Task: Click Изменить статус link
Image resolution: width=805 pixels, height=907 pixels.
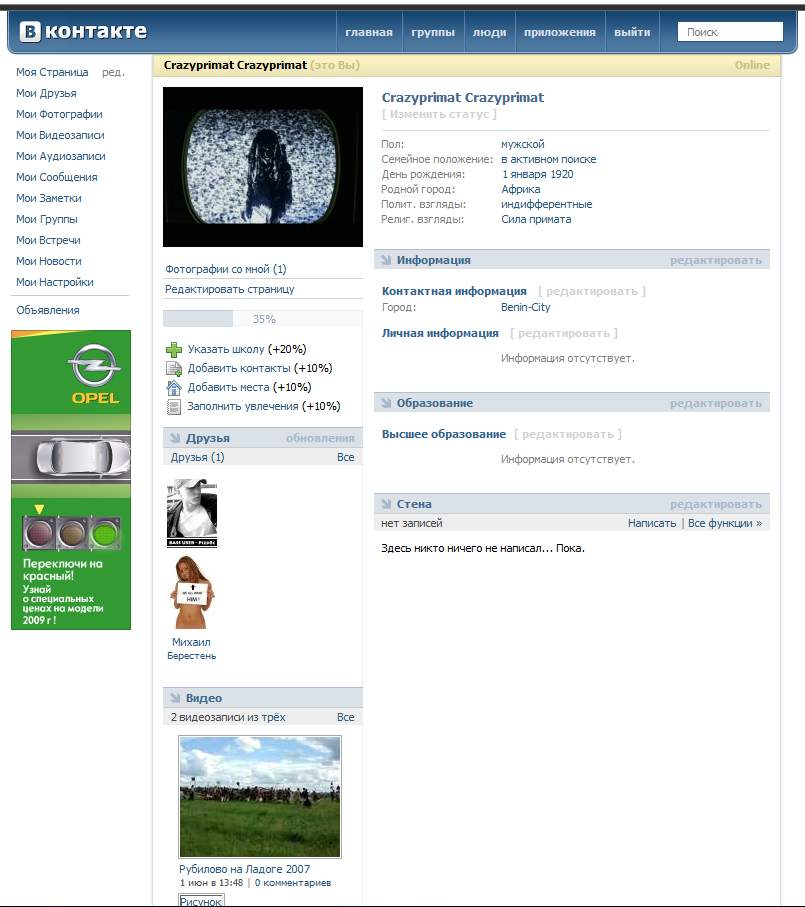Action: pos(439,115)
